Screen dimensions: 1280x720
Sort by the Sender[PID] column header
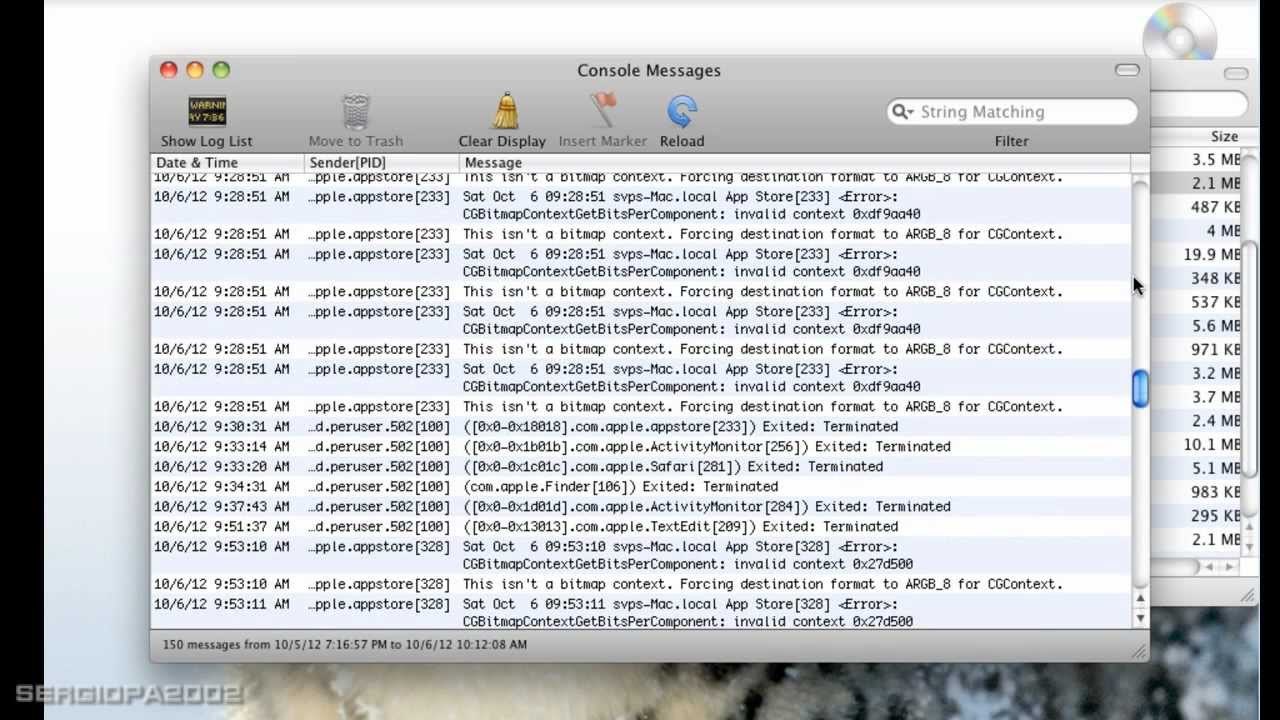(382, 163)
